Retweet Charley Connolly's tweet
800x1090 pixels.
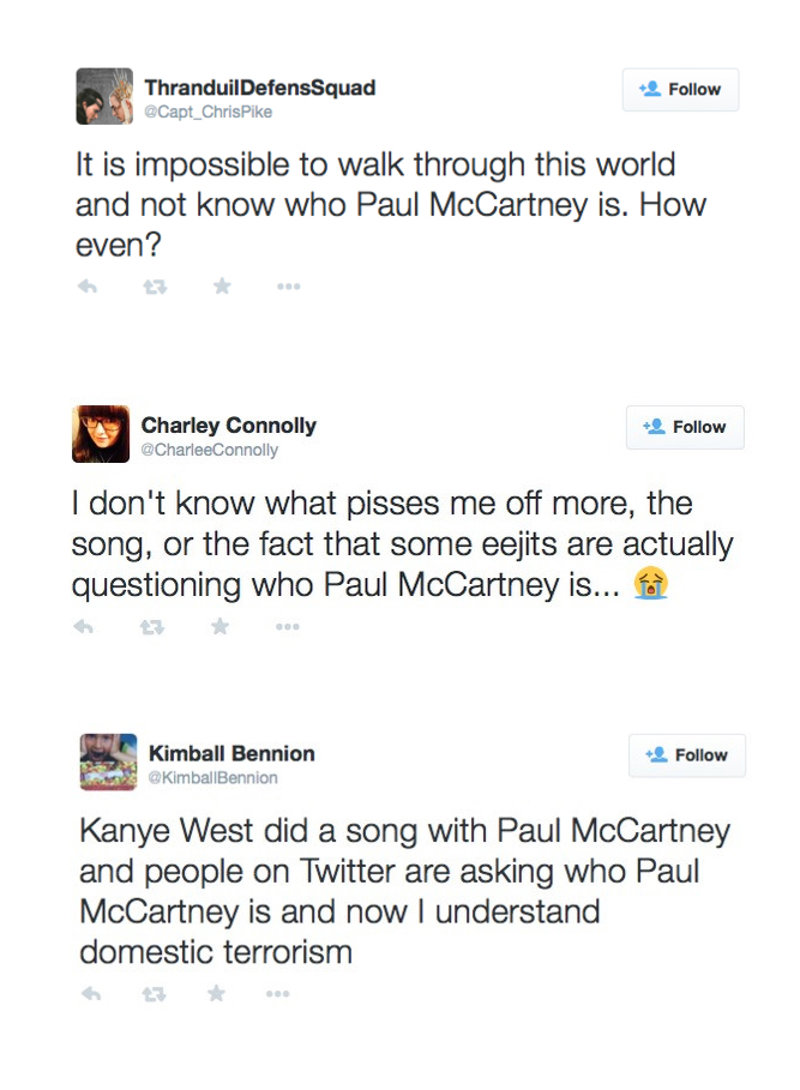pyautogui.click(x=153, y=627)
